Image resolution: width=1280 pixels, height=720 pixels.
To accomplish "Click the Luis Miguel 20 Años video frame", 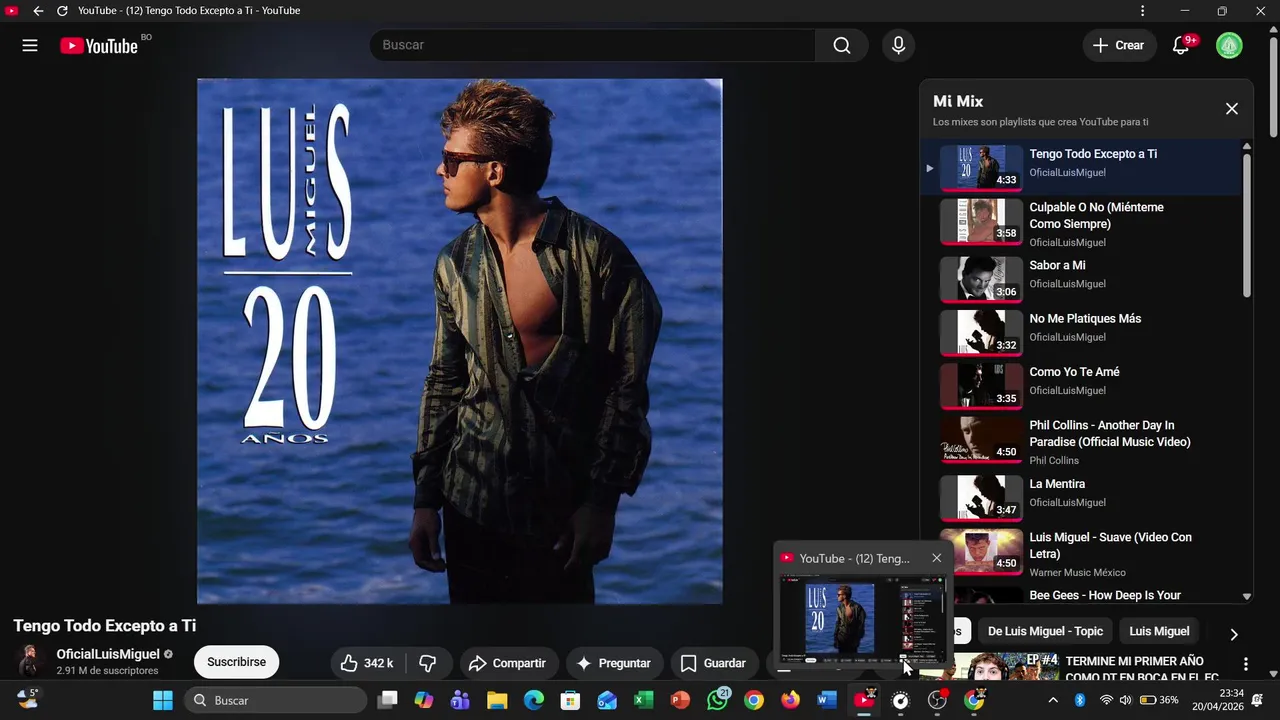I will pos(459,341).
